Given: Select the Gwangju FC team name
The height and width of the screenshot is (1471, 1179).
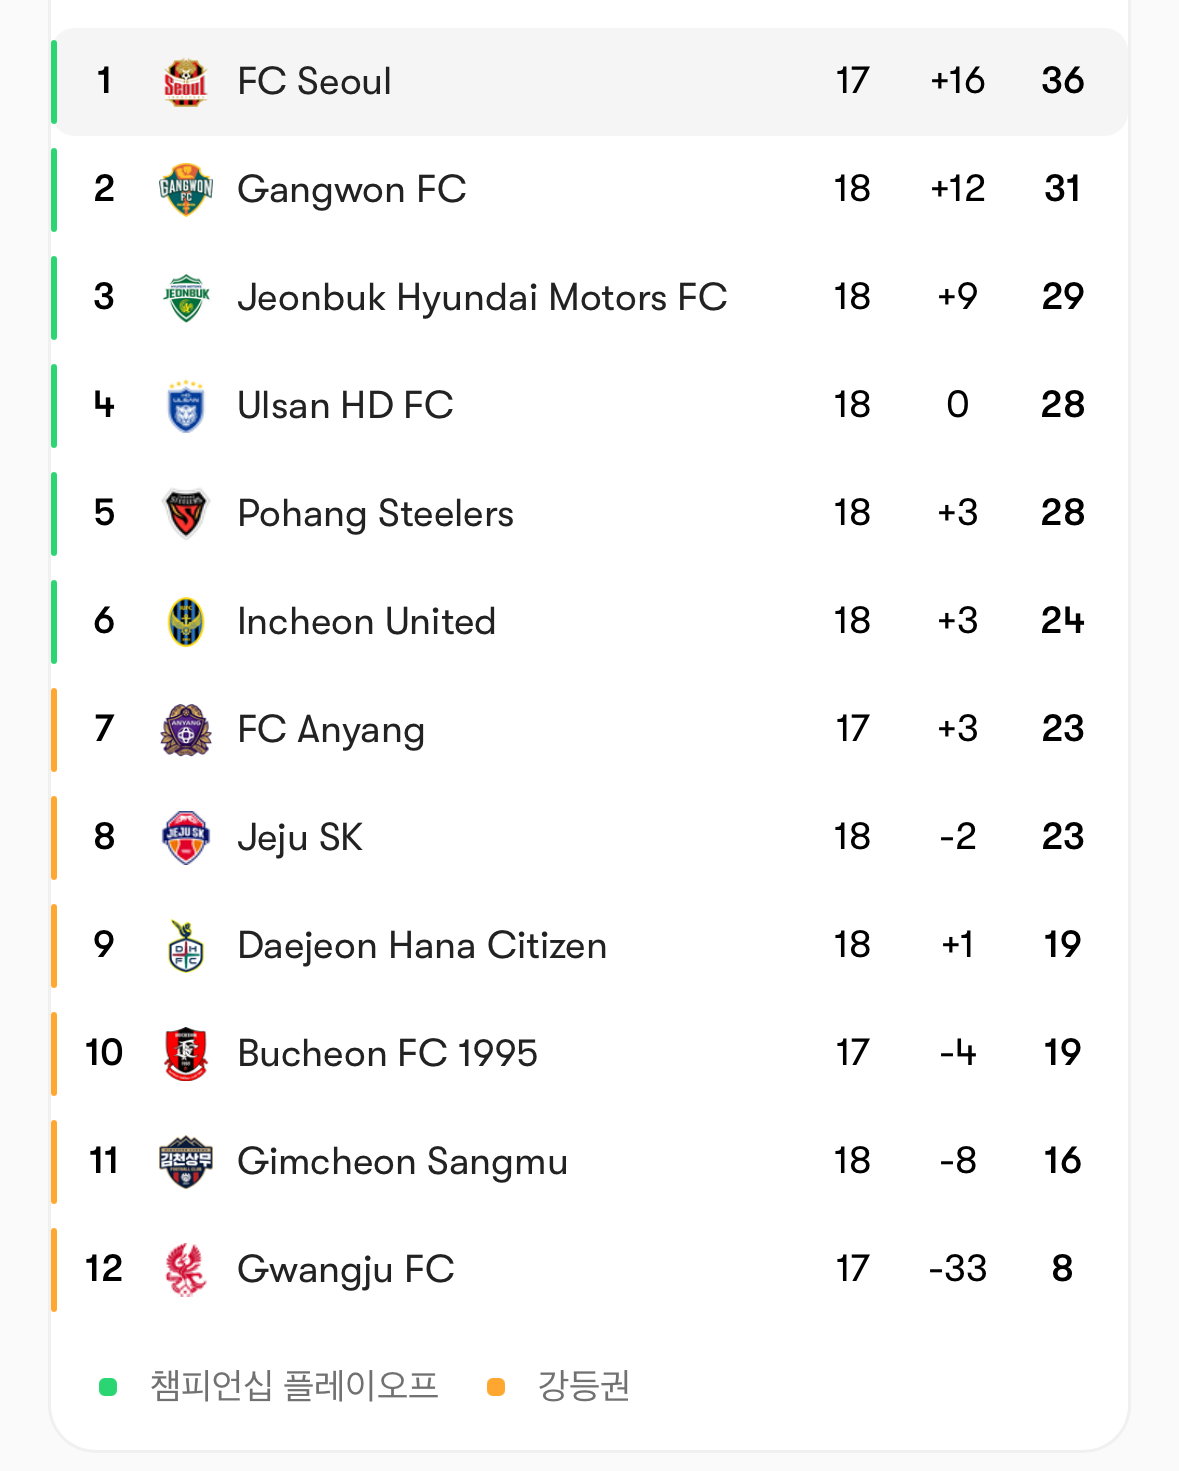Looking at the screenshot, I should (x=346, y=1270).
